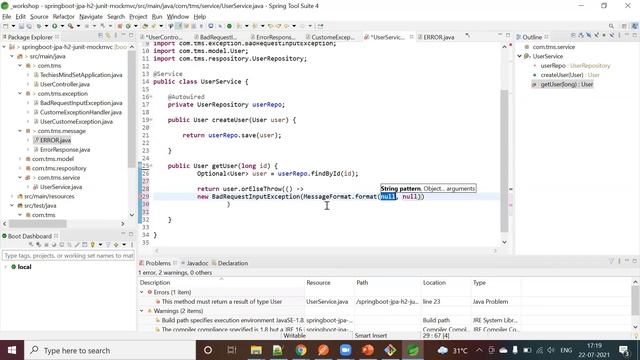Open Google Chrome from the taskbar
Screen dimensions: 640x360
[x=301, y=350]
